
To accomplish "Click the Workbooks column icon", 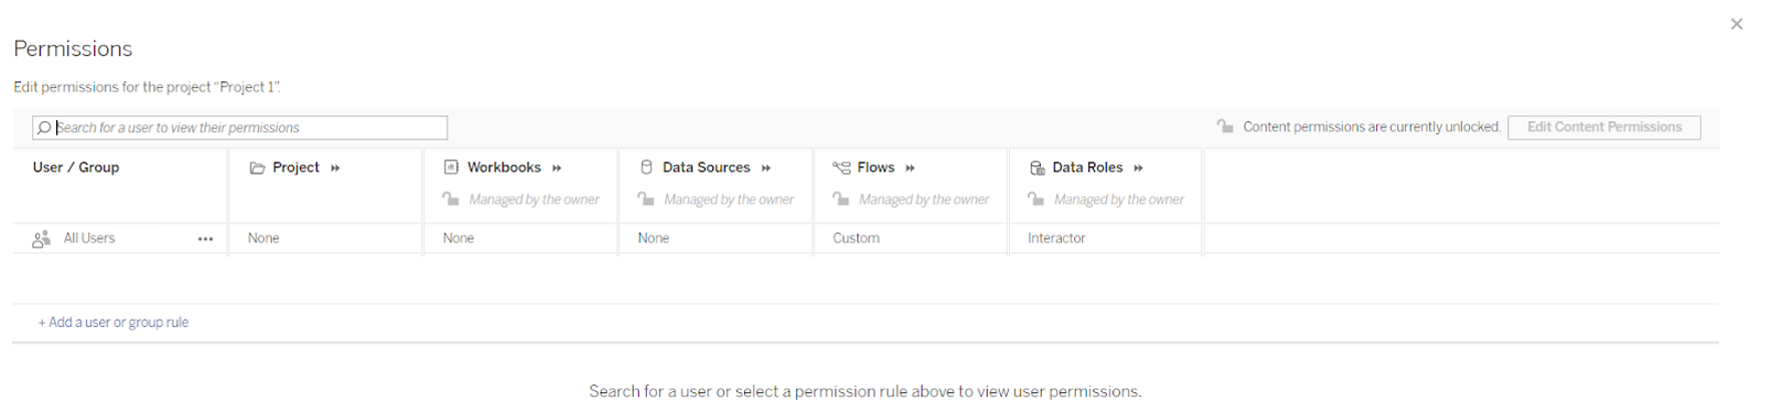I will (x=451, y=168).
